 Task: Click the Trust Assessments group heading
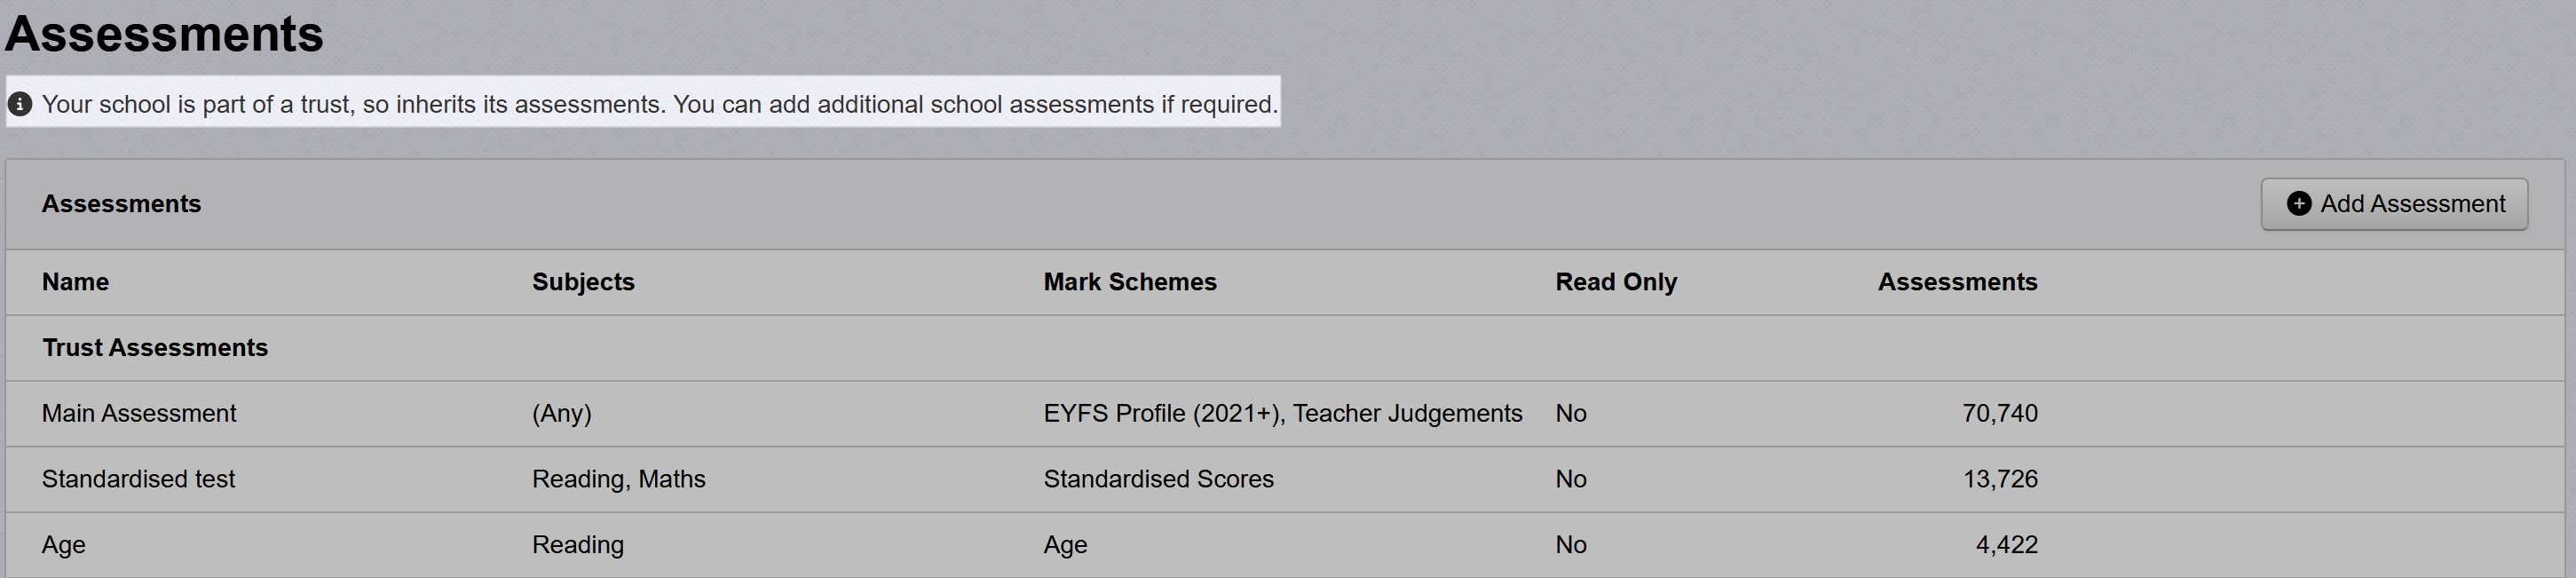click(155, 348)
